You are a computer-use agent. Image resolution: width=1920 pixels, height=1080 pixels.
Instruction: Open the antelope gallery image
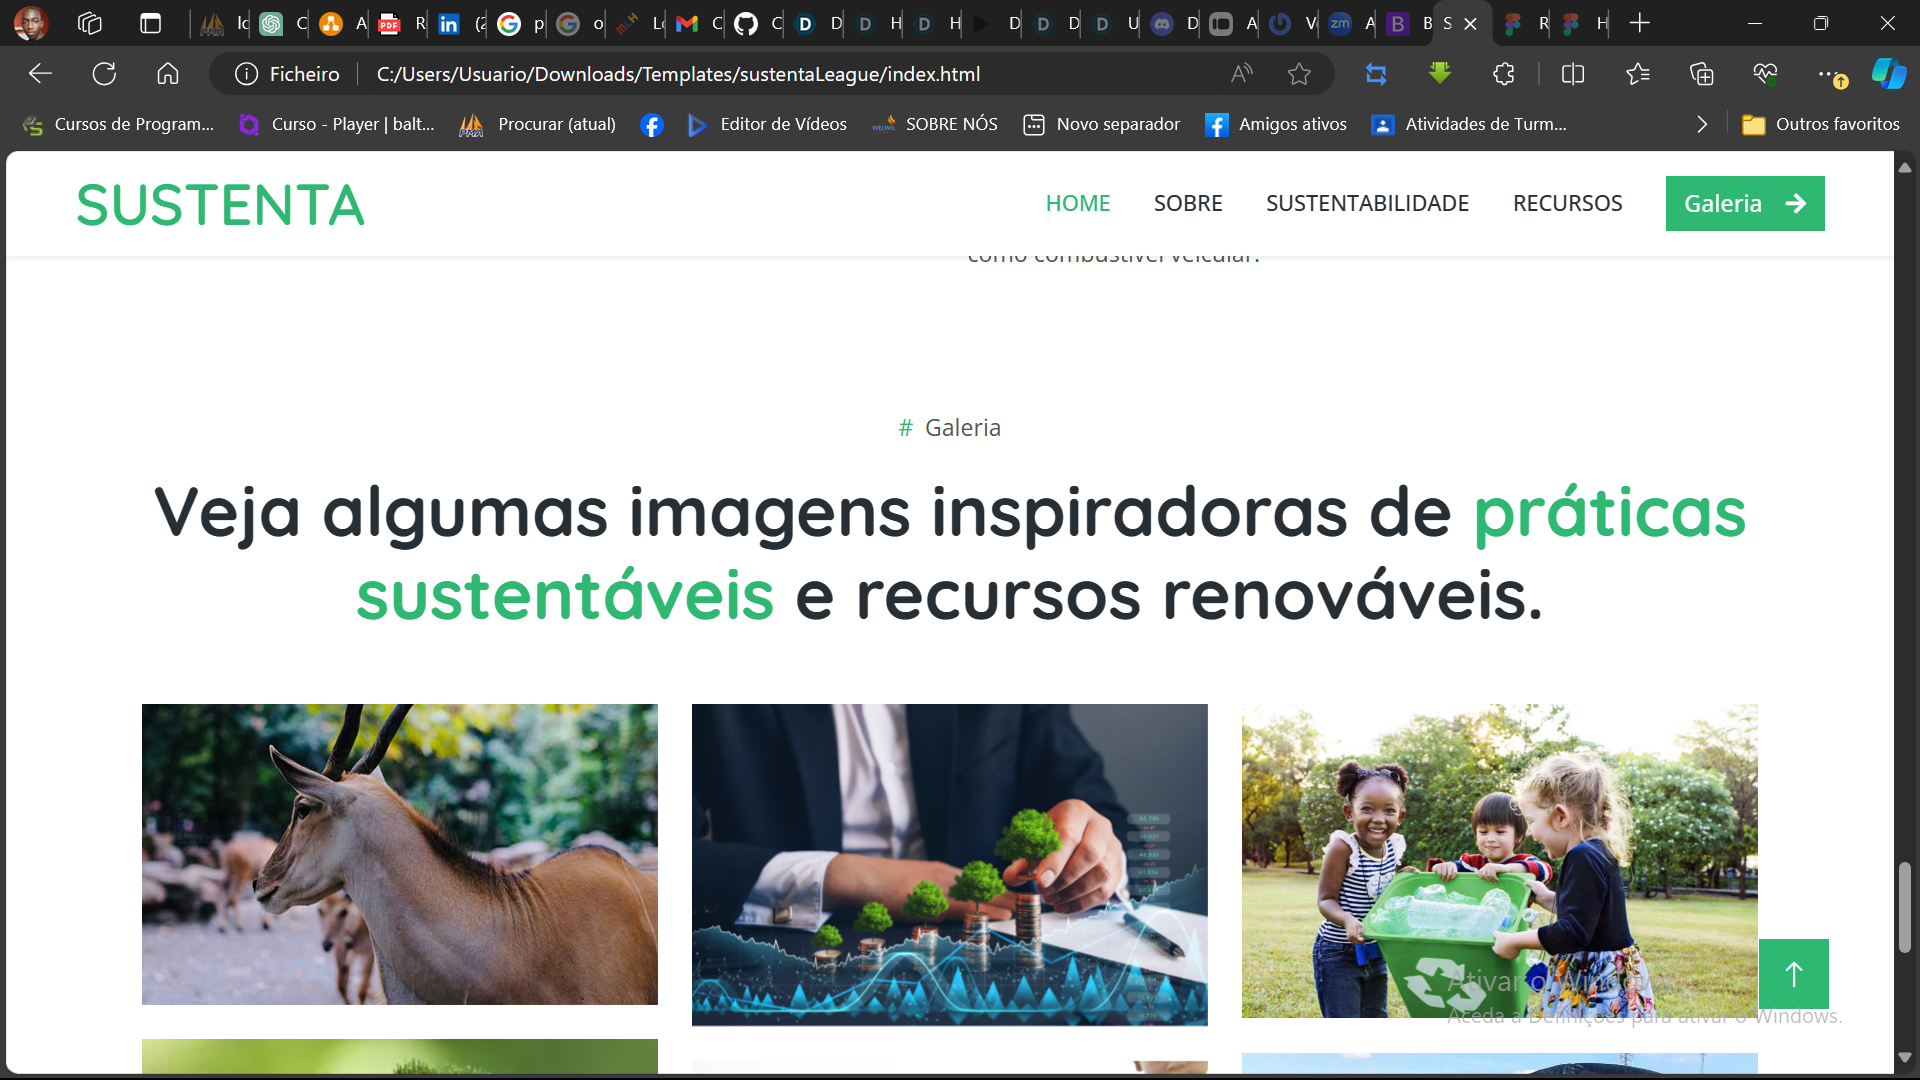(399, 854)
